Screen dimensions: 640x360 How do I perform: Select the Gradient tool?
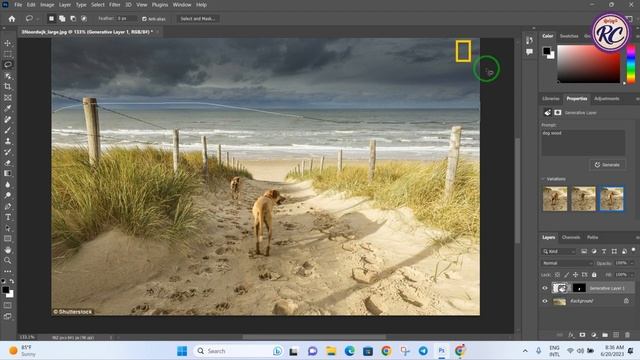coord(7,173)
